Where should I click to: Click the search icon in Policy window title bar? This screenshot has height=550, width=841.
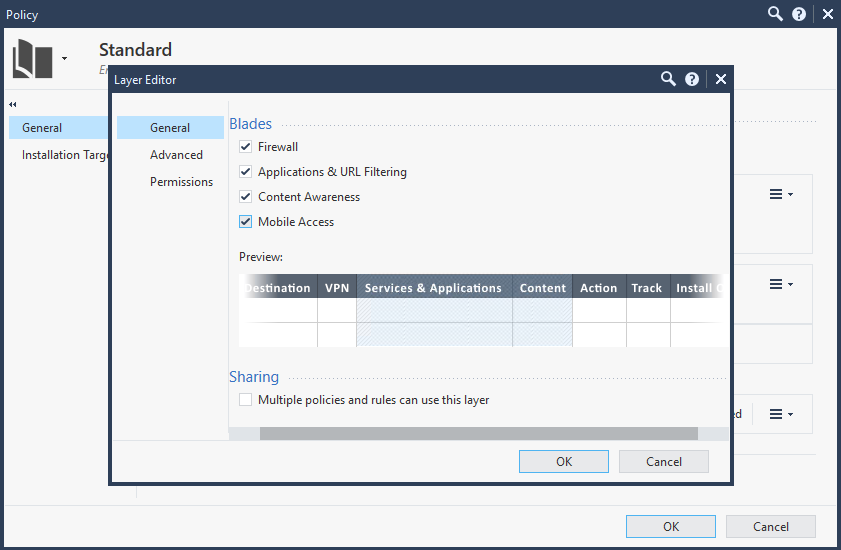click(x=775, y=14)
